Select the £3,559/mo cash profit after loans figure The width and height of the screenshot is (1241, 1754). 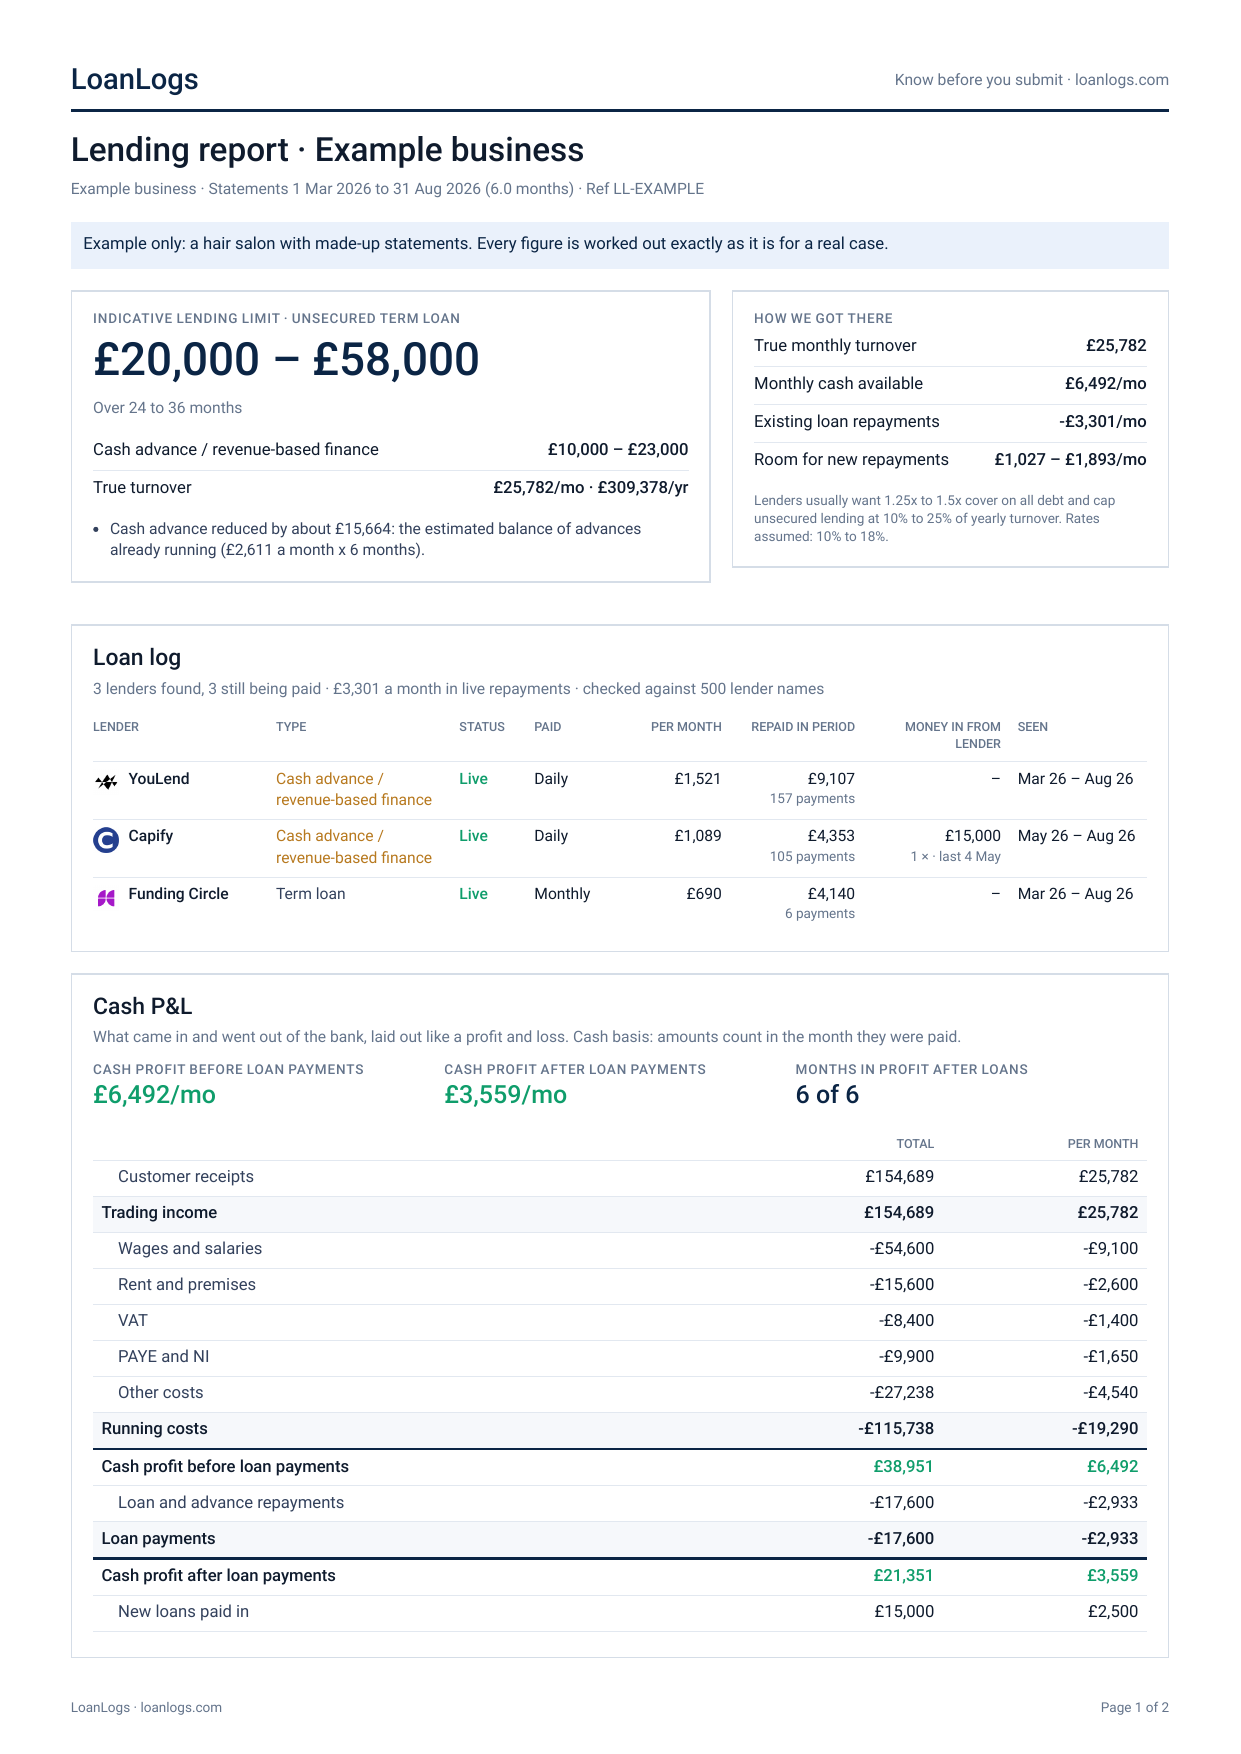pyautogui.click(x=505, y=1095)
